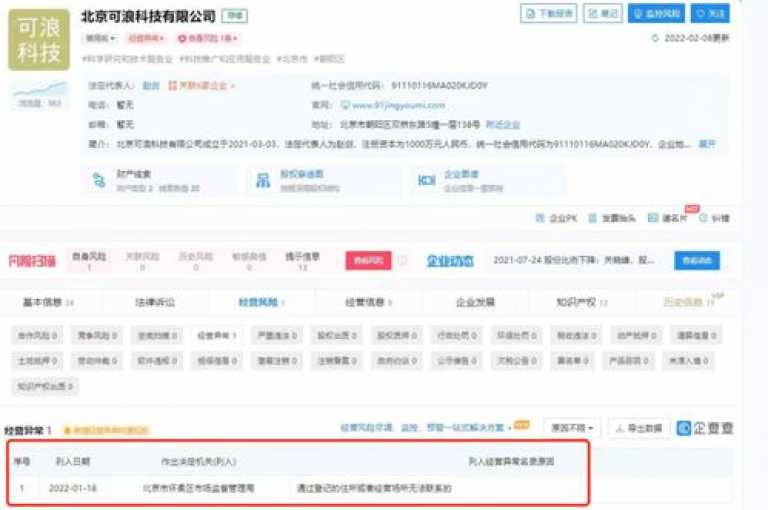
Task: Click the refresh icon beside 2022-02-08 update
Action: click(x=655, y=38)
